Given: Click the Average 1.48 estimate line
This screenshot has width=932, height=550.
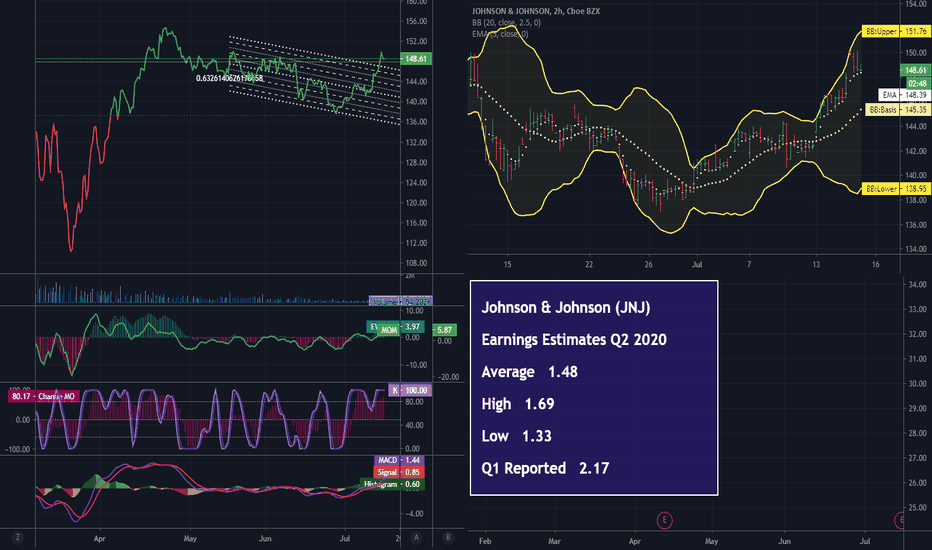Looking at the screenshot, I should click(x=530, y=372).
